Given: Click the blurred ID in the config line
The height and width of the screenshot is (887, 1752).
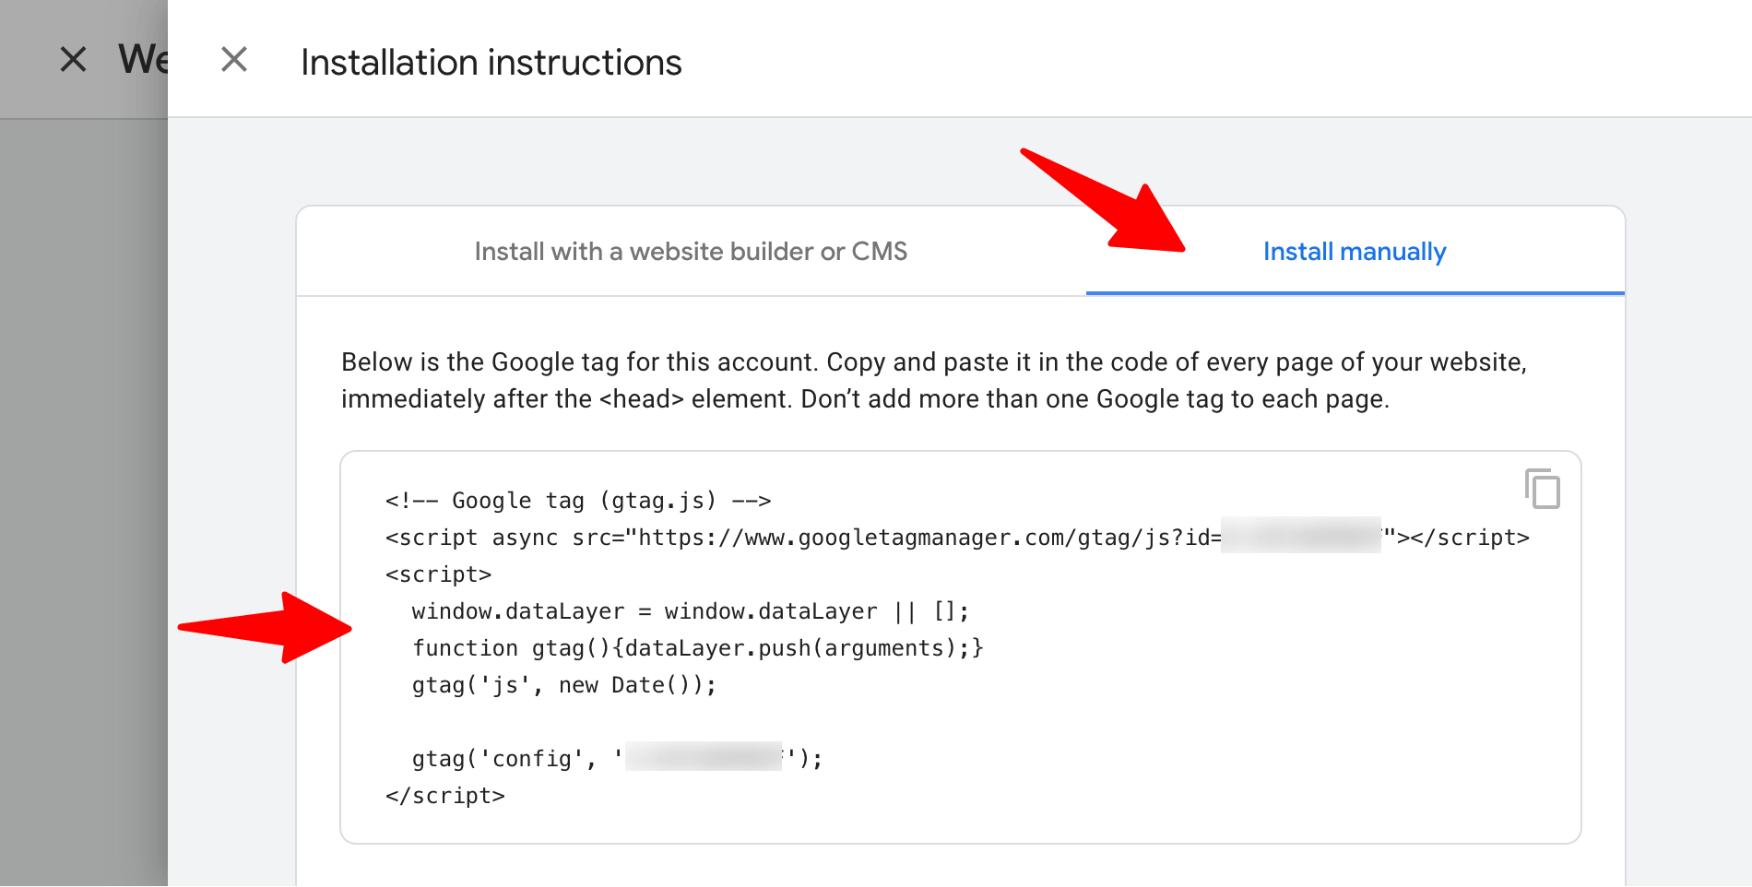Looking at the screenshot, I should tap(704, 758).
